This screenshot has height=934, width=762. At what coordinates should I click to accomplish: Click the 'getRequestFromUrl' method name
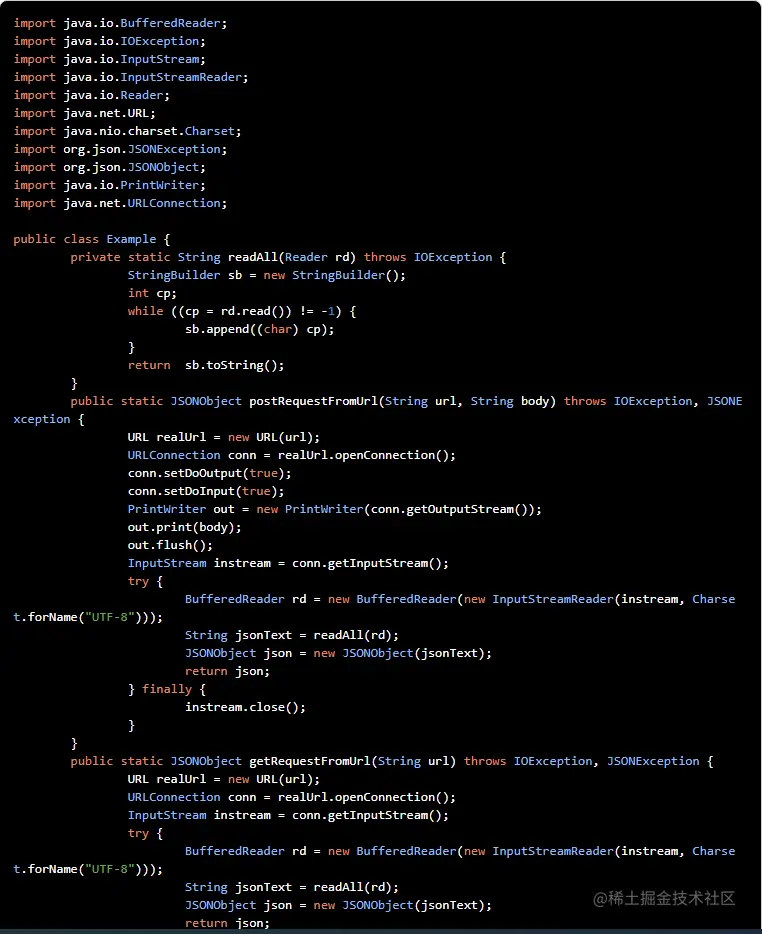pos(310,761)
